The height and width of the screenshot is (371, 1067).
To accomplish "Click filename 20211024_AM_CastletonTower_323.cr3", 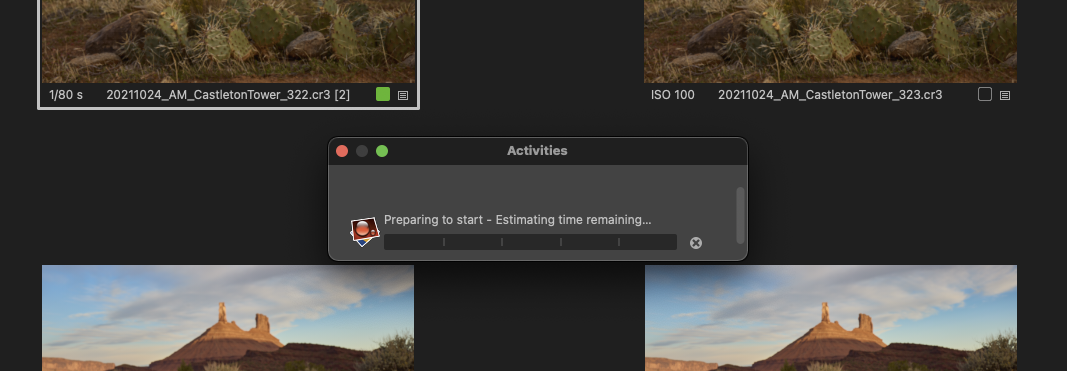I will point(830,95).
